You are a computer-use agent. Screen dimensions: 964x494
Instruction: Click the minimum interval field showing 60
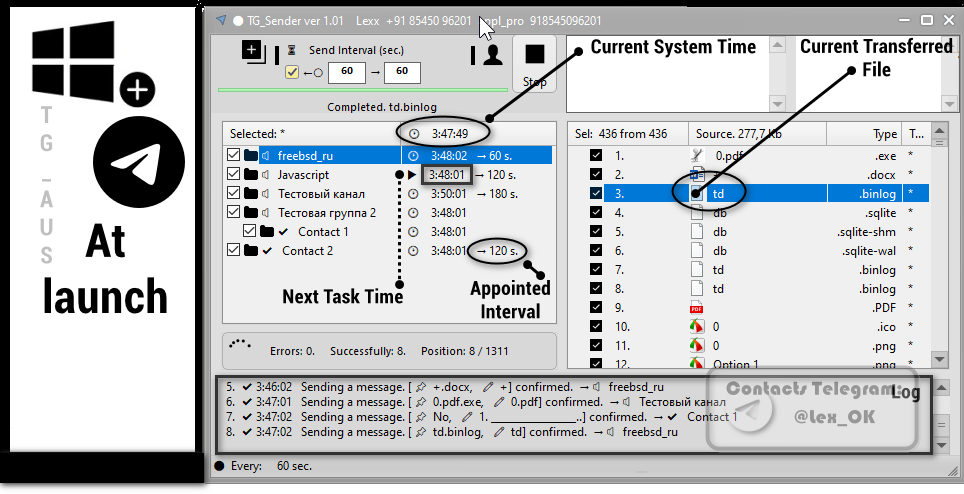pyautogui.click(x=347, y=72)
